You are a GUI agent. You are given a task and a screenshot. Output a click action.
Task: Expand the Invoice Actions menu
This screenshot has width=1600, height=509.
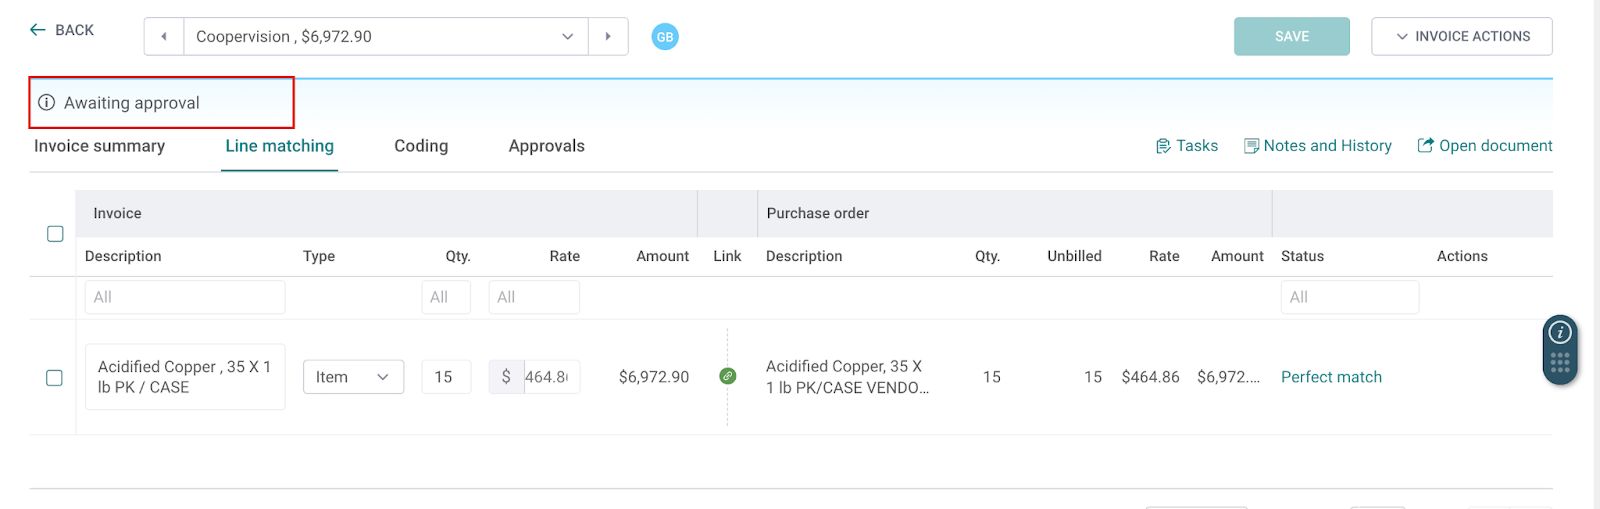tap(1461, 37)
